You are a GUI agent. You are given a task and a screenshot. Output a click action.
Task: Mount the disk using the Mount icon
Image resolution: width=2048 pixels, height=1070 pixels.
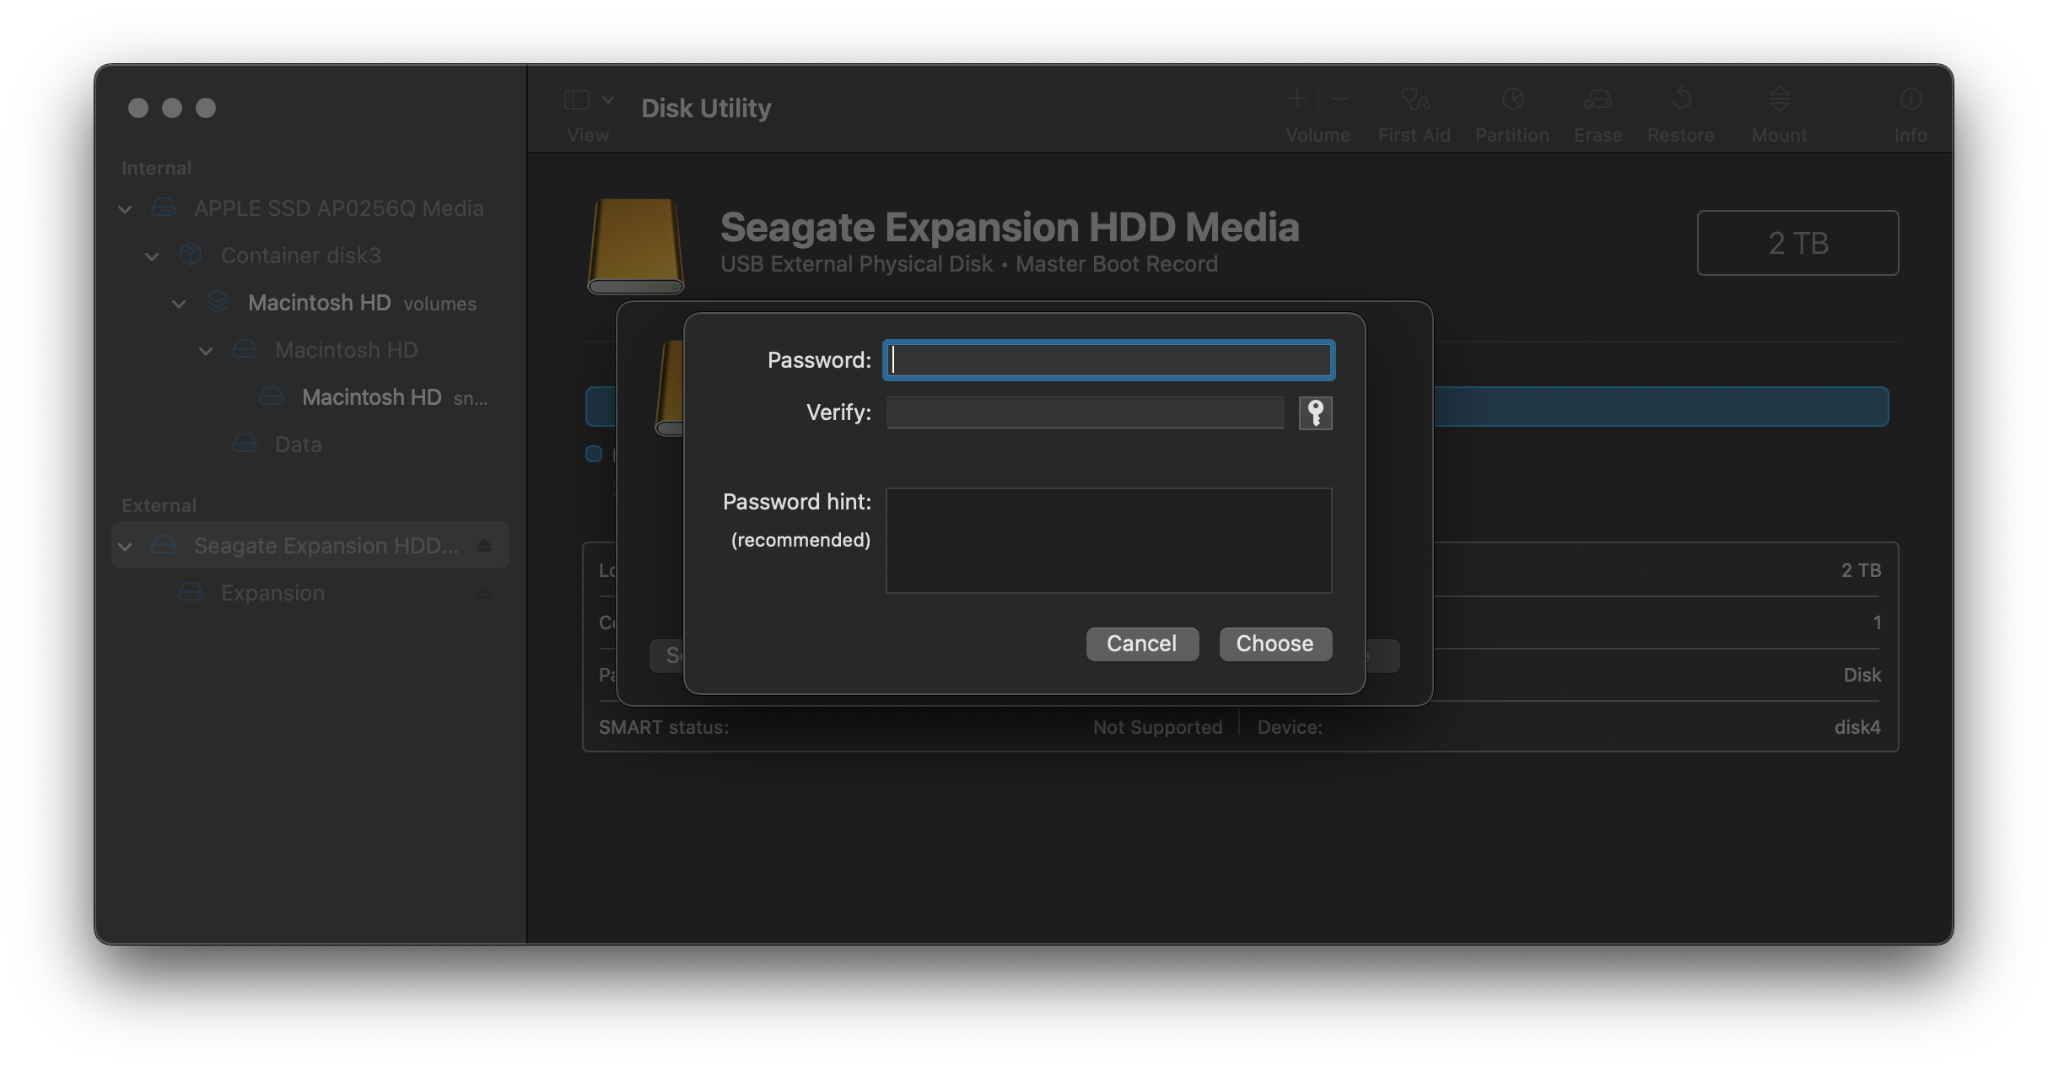1779,110
